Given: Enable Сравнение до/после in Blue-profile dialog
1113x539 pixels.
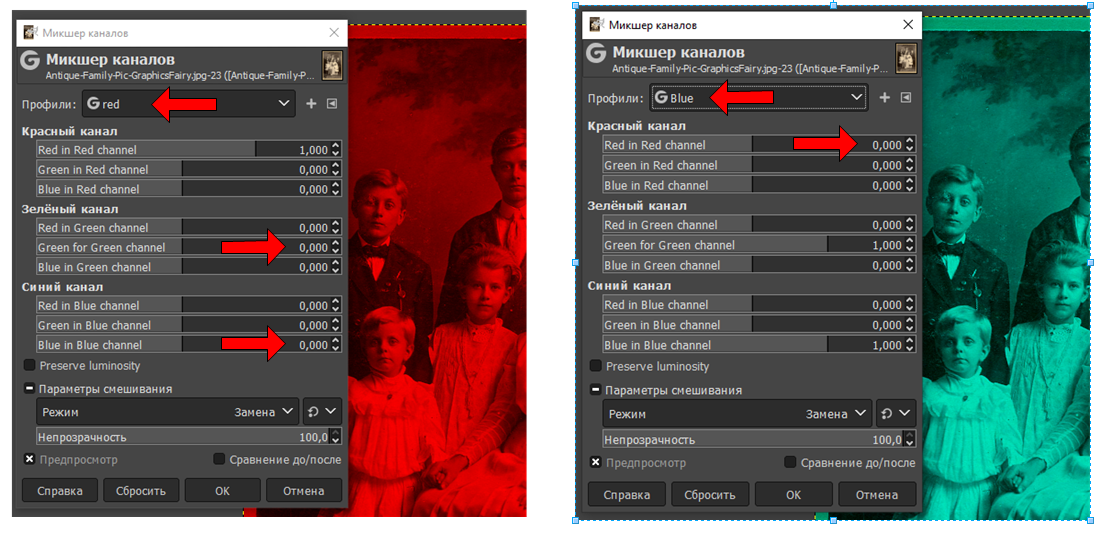Looking at the screenshot, I should 790,463.
